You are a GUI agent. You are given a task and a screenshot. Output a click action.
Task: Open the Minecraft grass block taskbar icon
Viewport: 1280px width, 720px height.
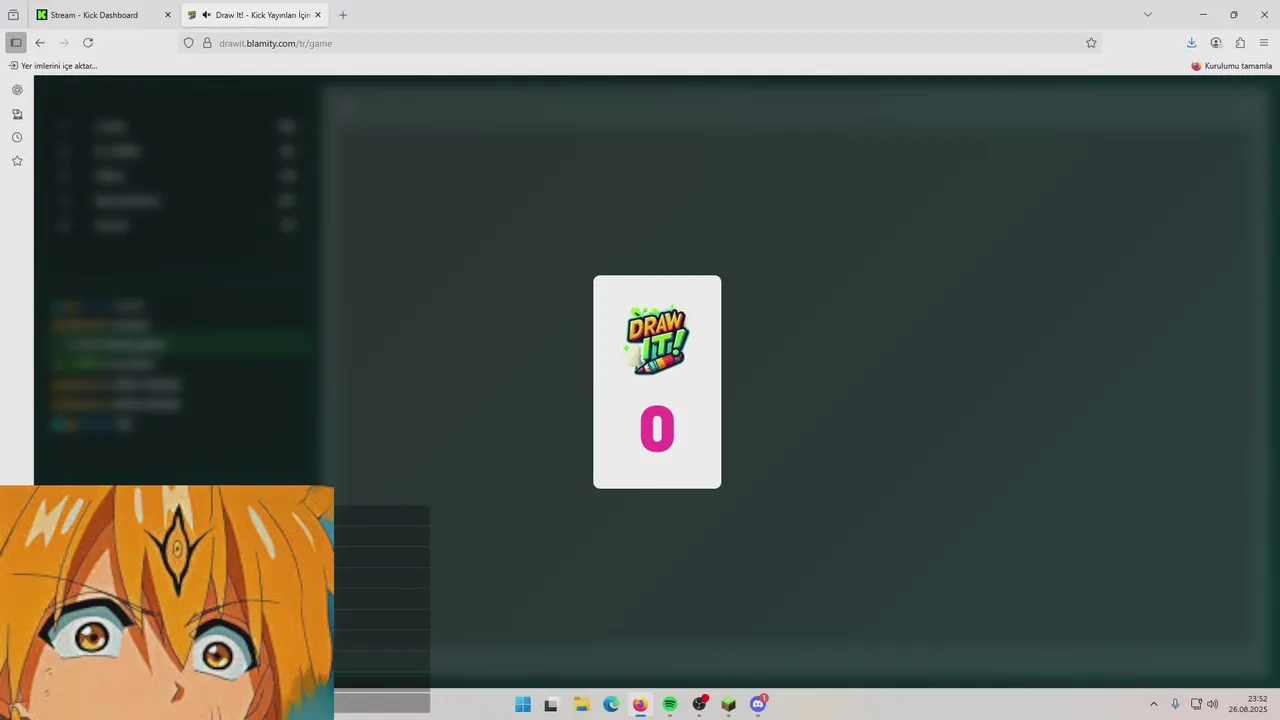pos(729,704)
